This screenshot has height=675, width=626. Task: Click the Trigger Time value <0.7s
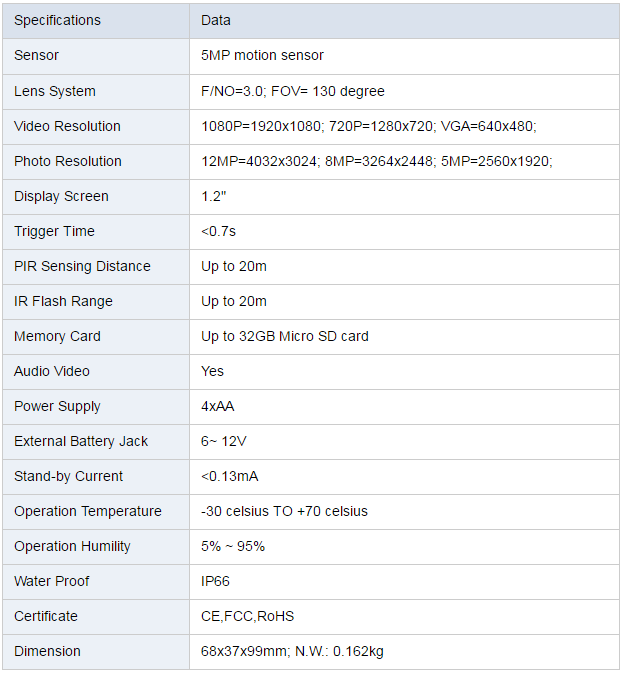click(218, 231)
